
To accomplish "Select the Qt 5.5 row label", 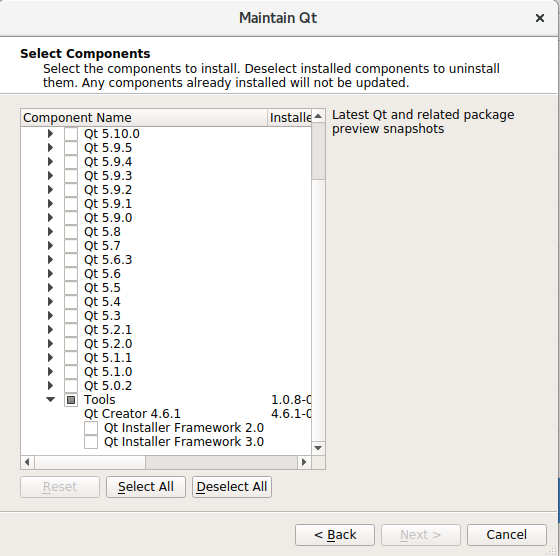I will pyautogui.click(x=102, y=287).
